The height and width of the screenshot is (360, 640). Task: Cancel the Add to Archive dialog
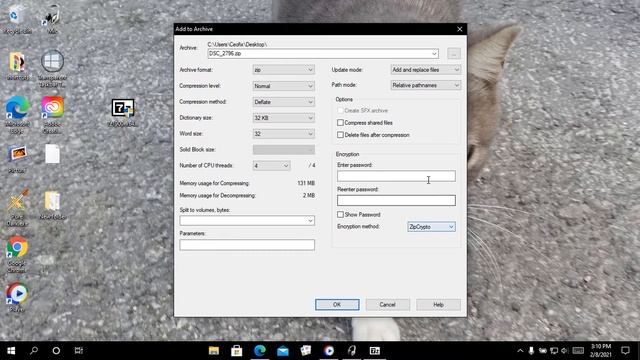387,304
